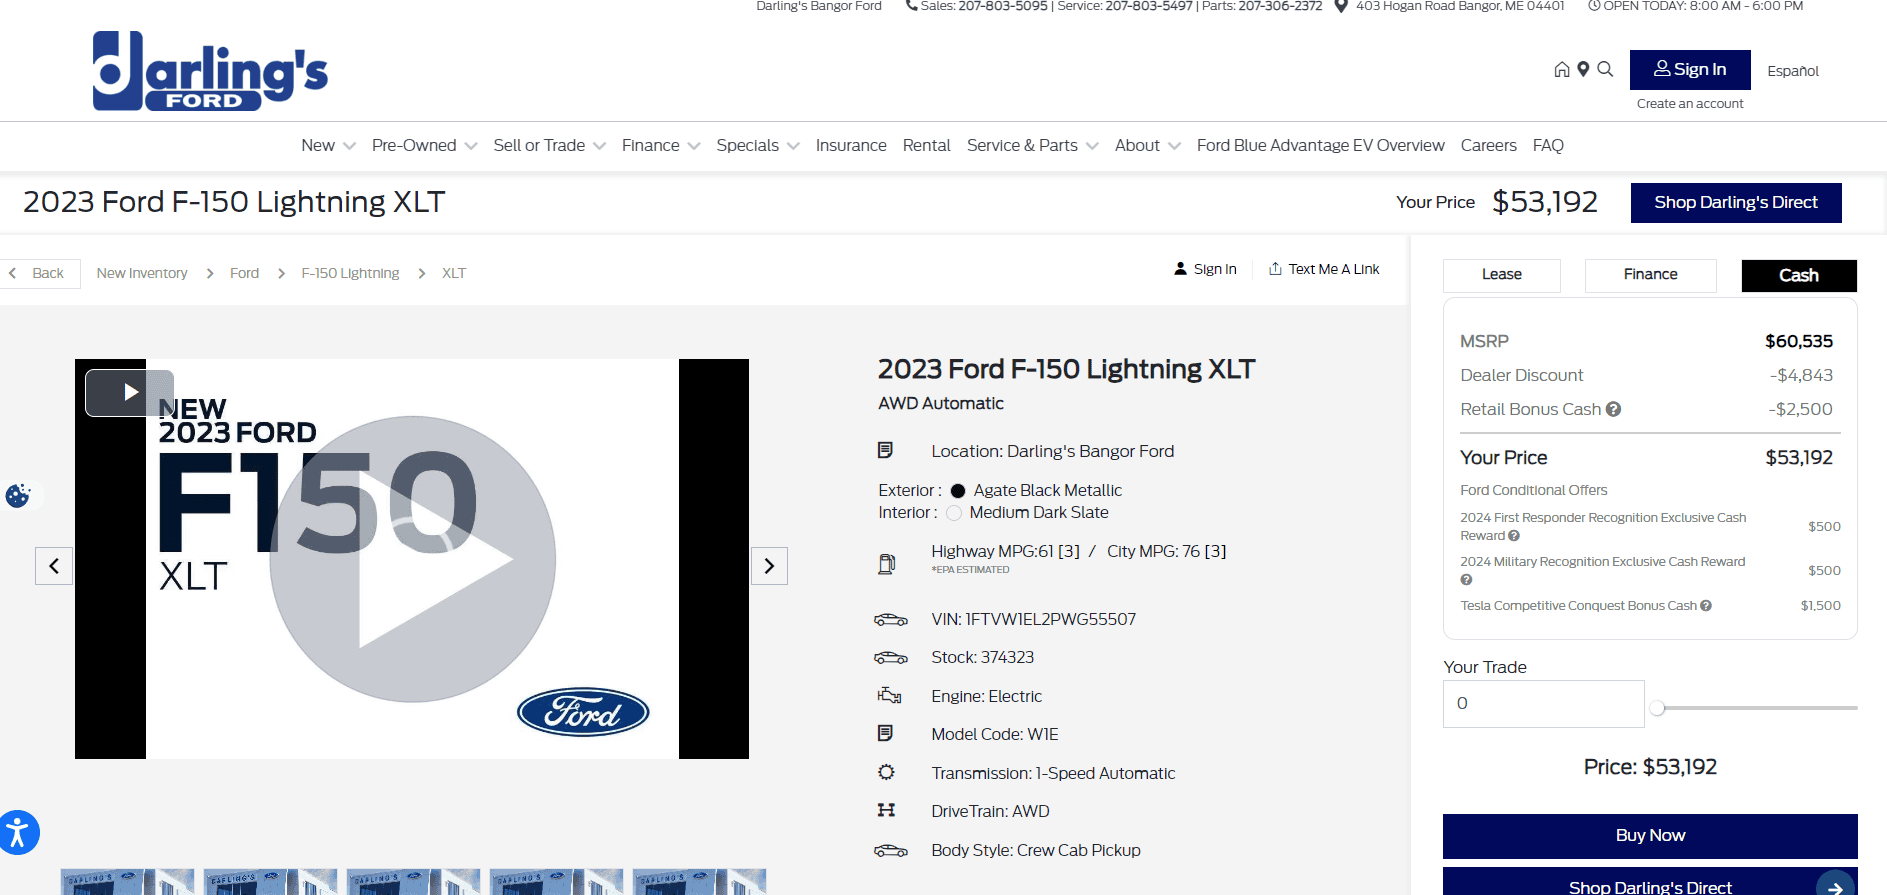Open Tesla Competitive Conquest help icon
The image size is (1887, 895).
1706,606
